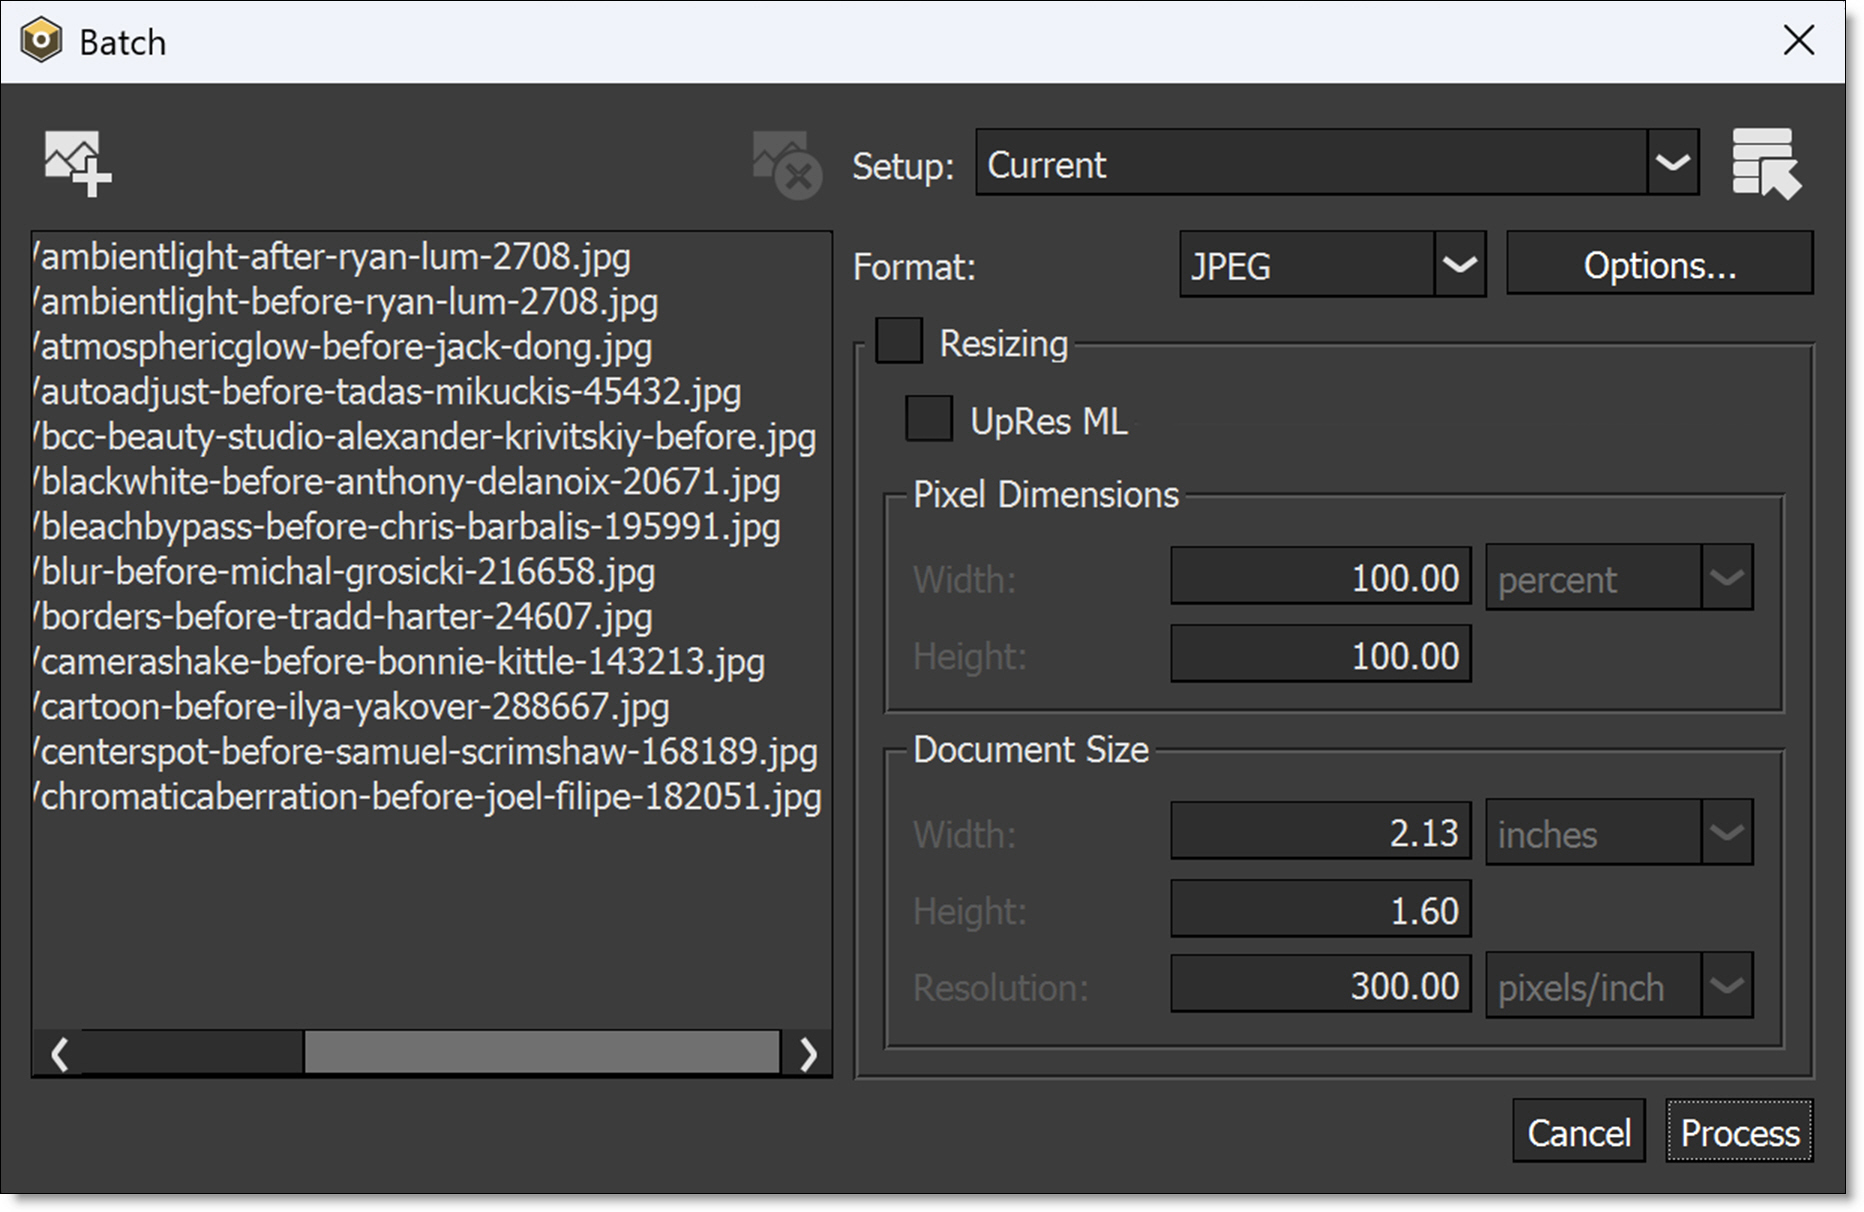Viewport: 1864px width, 1212px height.
Task: Select cartoon-before-ilya-yakover-288667.jpg file
Action: (x=354, y=707)
